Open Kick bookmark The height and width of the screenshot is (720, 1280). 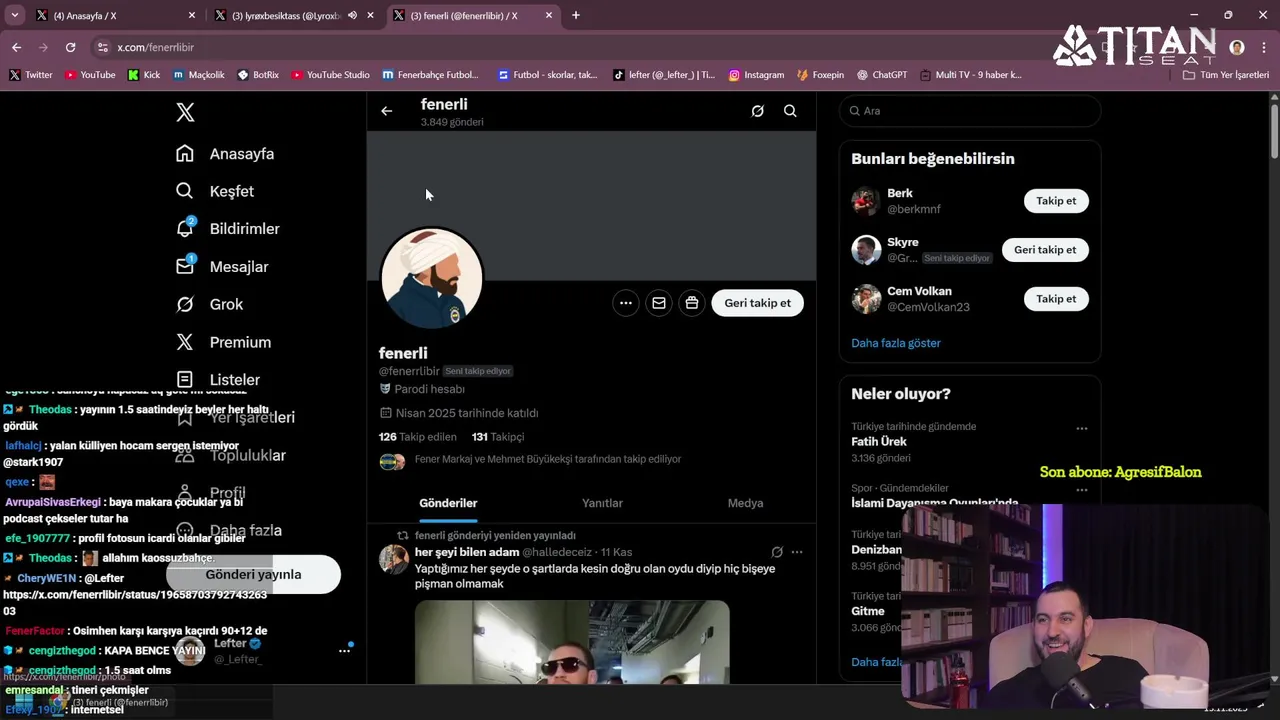(144, 75)
